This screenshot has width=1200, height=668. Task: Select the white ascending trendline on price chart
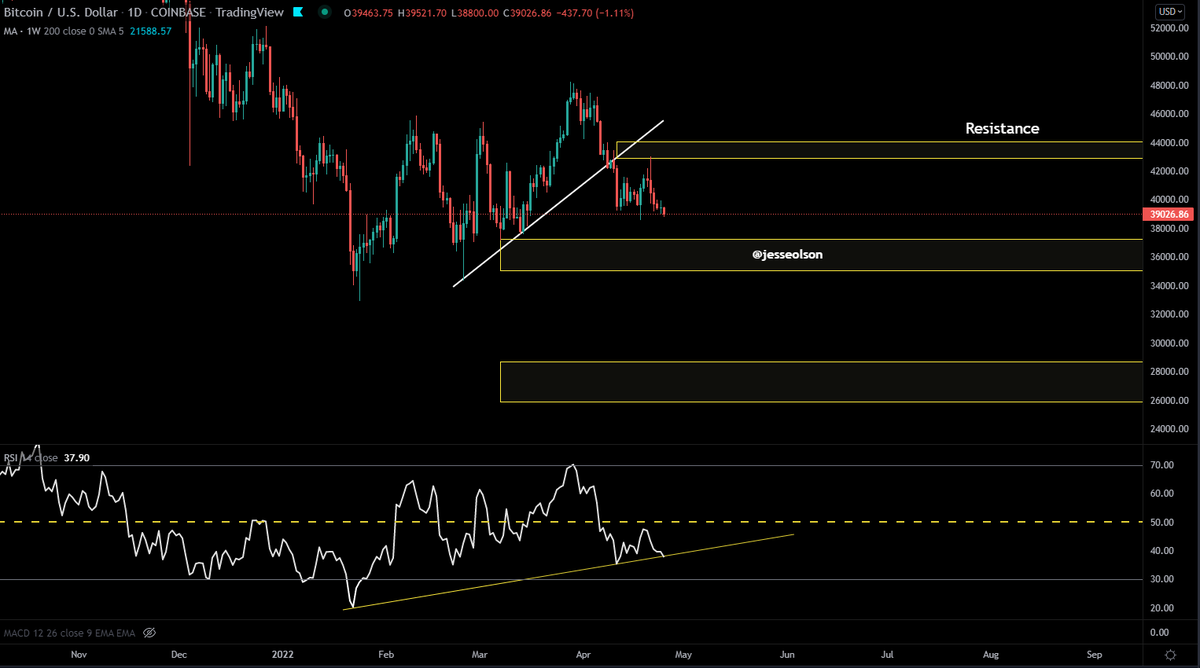coord(558,204)
